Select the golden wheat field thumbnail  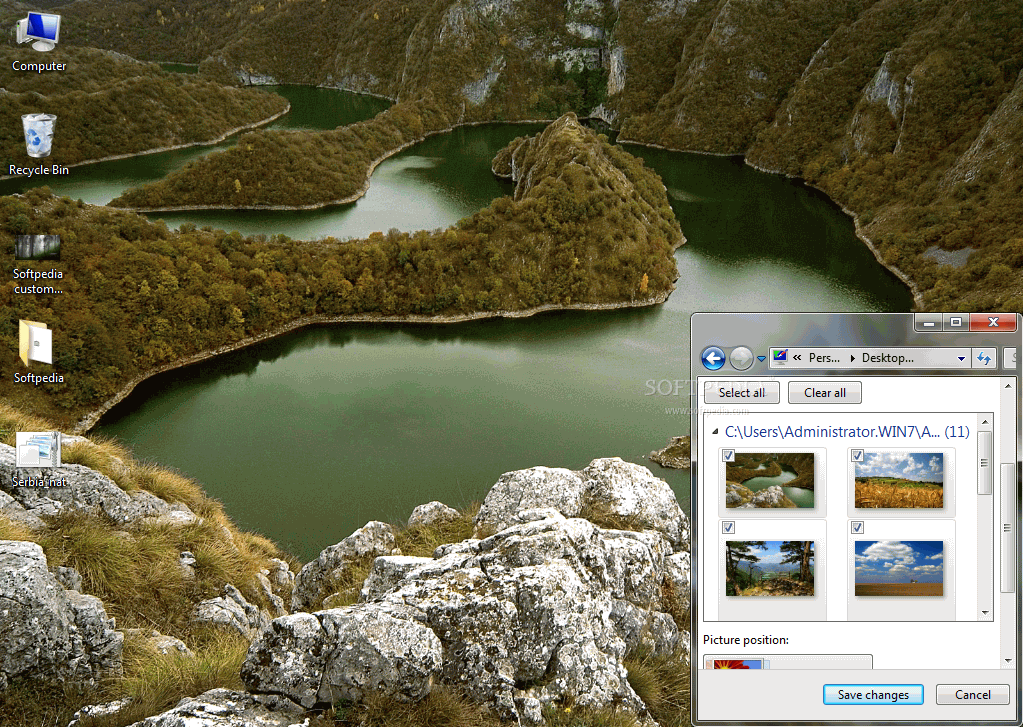899,480
